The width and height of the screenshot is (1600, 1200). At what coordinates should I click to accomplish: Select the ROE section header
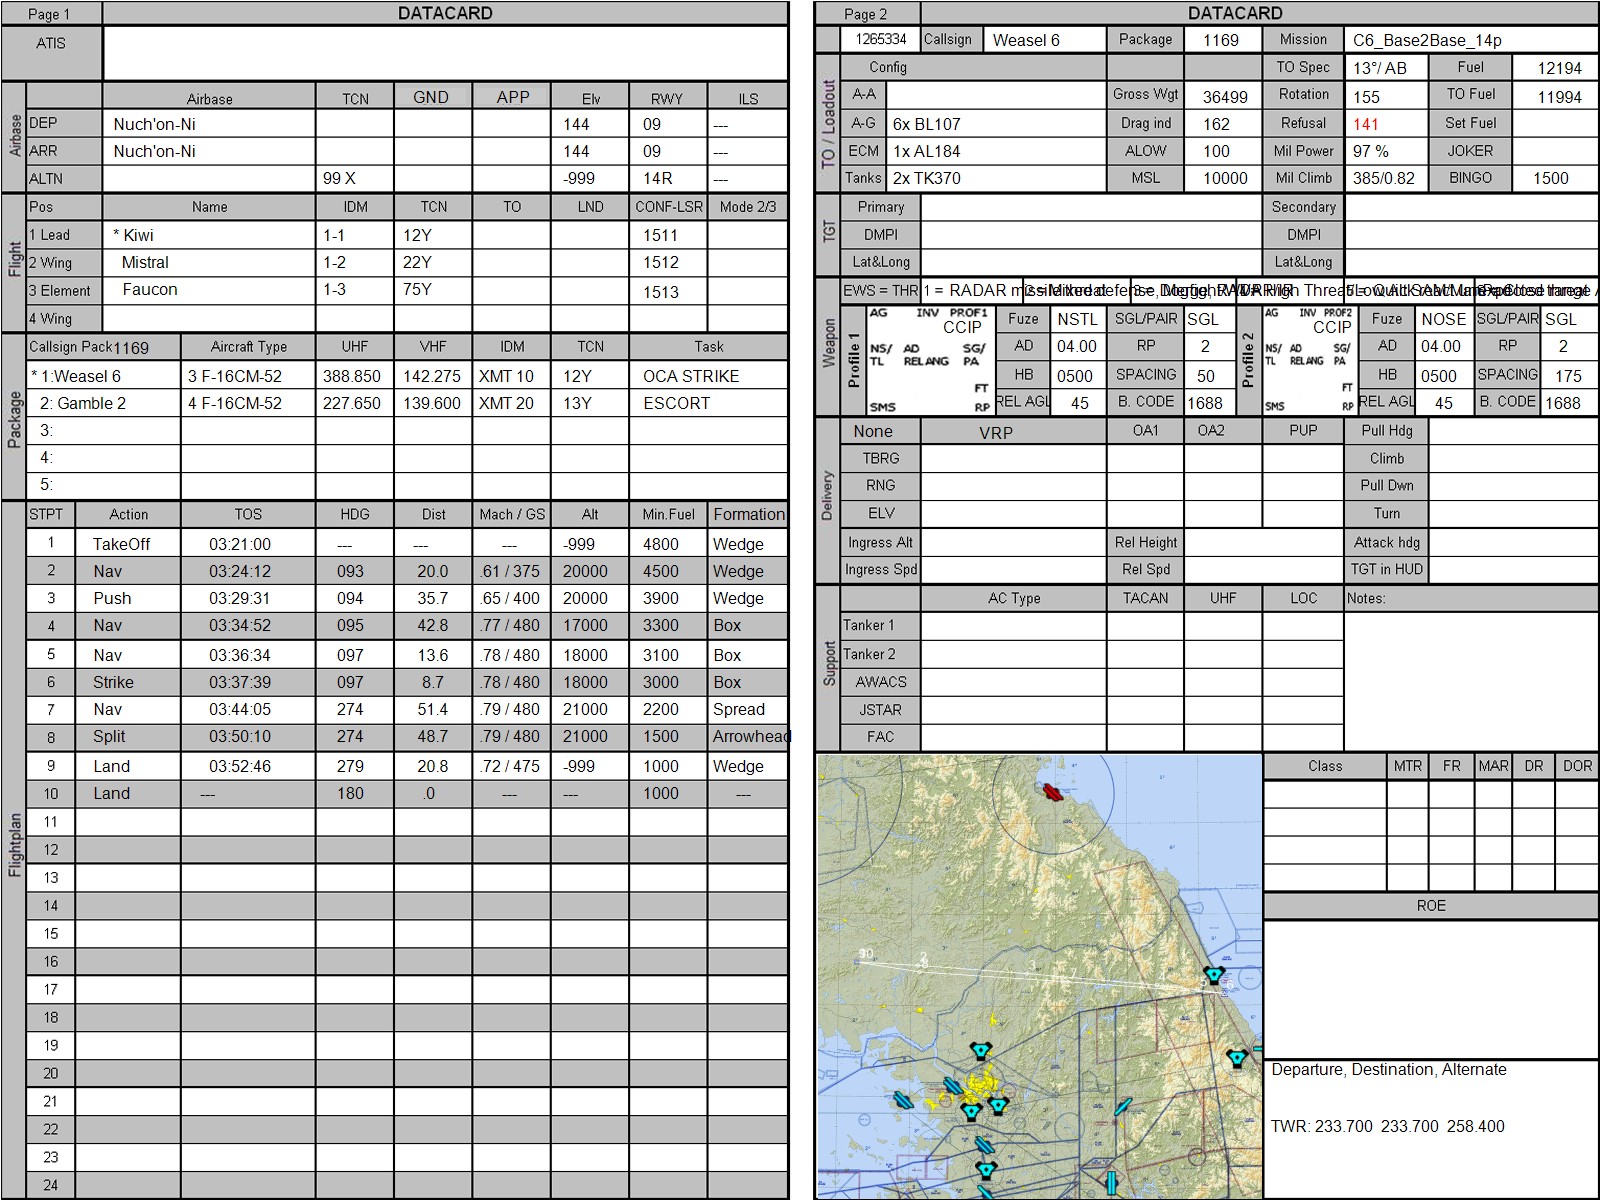1430,905
